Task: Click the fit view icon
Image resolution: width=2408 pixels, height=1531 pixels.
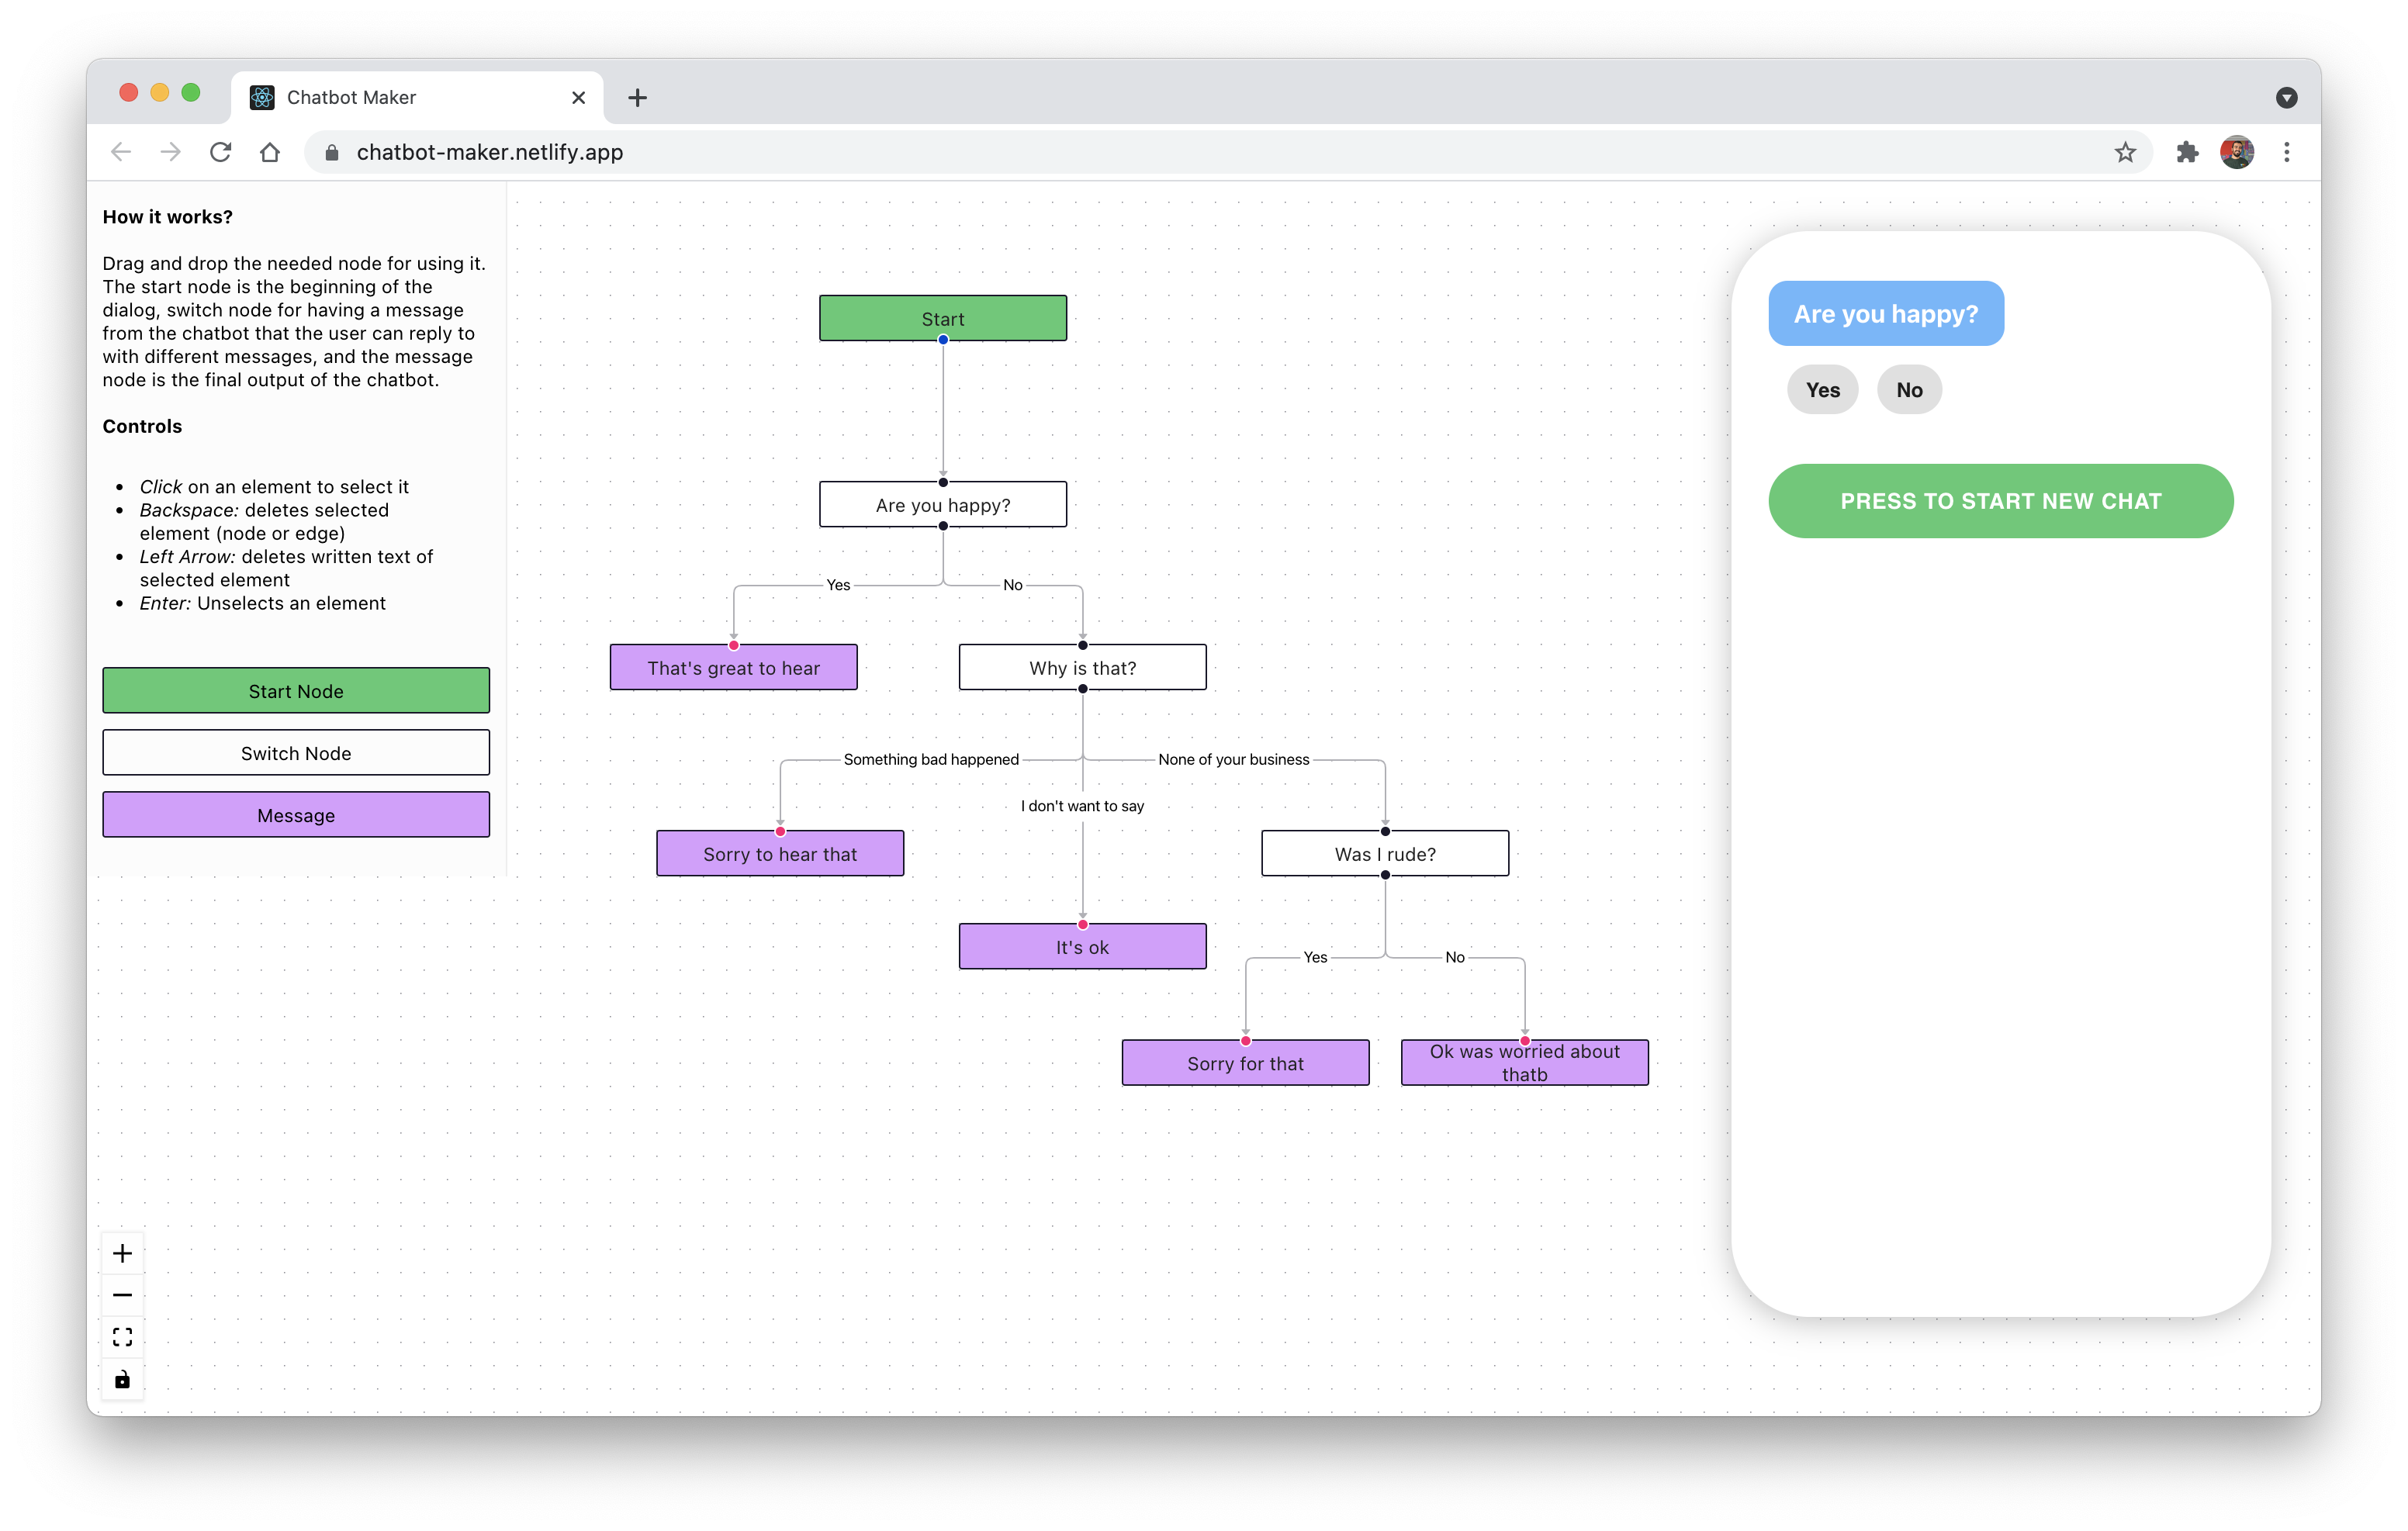Action: pos(122,1337)
